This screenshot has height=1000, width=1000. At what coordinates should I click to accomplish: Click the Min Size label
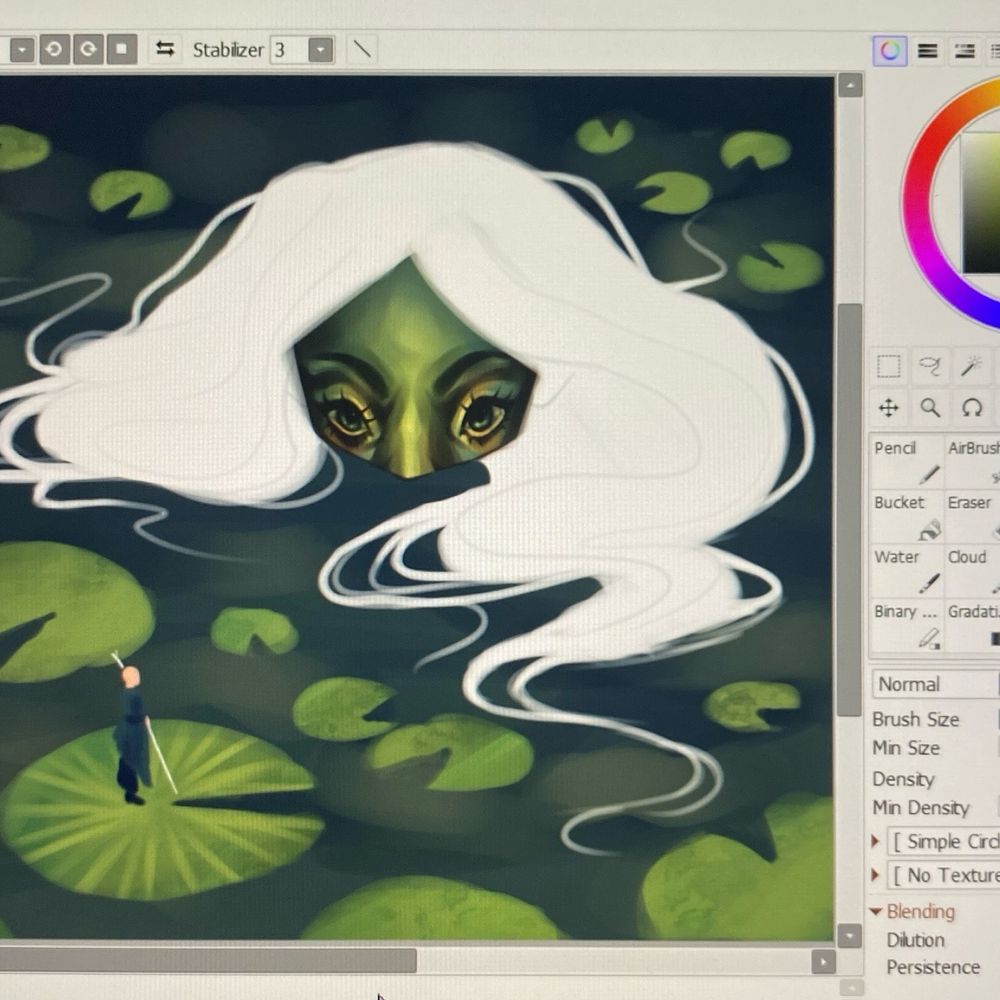(x=906, y=747)
